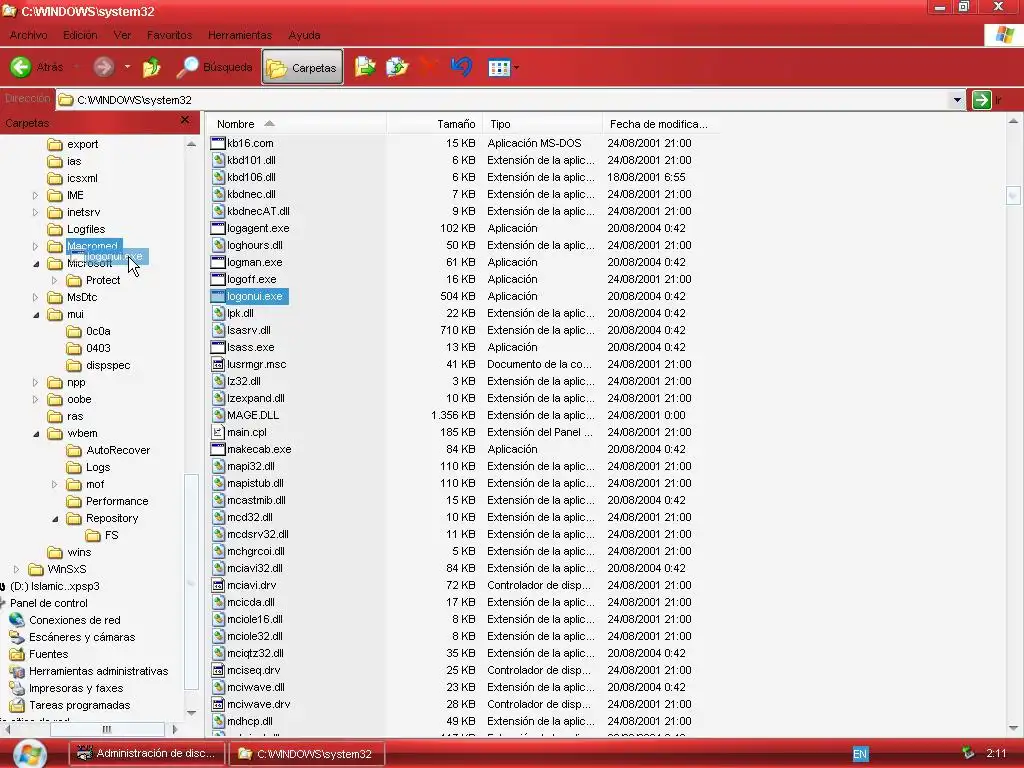Click the folder tree vertical scrollbar thumb
This screenshot has height=768, width=1024.
(191, 581)
